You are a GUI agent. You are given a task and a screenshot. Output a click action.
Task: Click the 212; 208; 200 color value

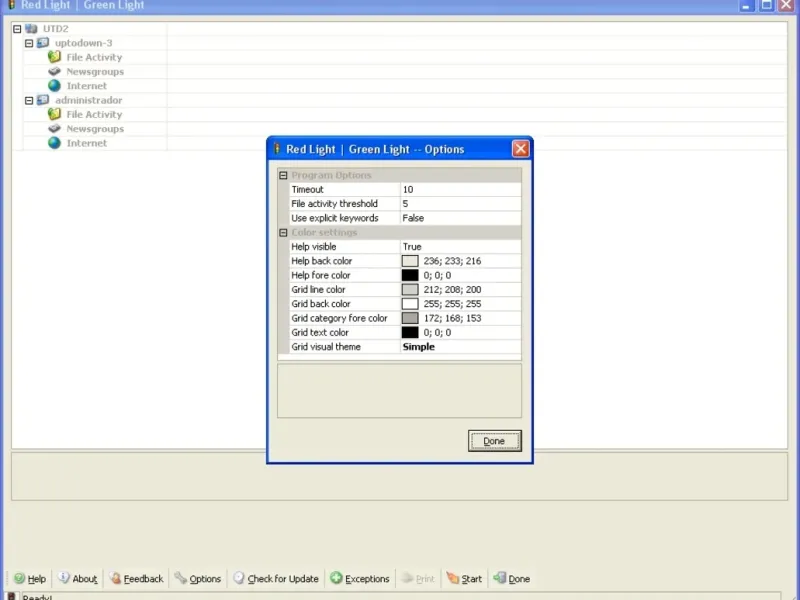(x=452, y=289)
